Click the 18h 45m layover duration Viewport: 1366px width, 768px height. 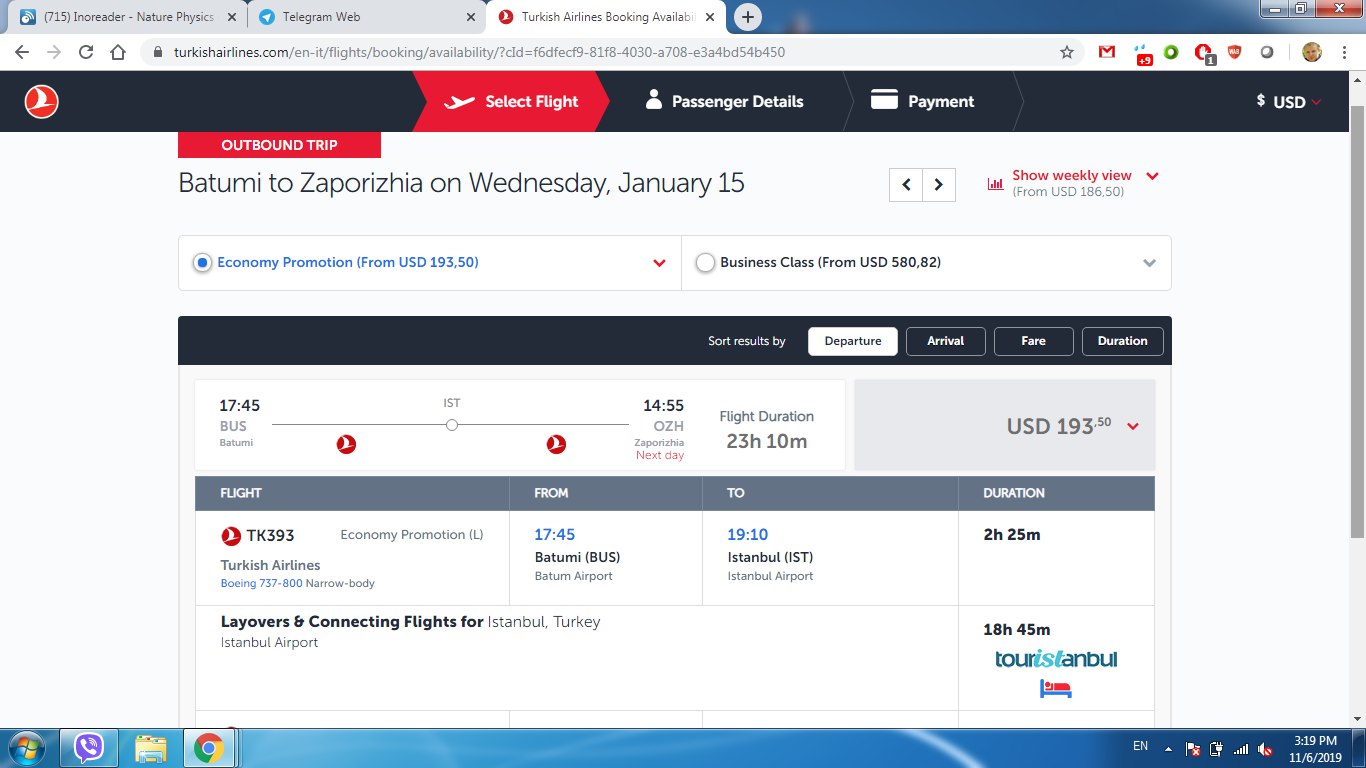(x=1017, y=630)
